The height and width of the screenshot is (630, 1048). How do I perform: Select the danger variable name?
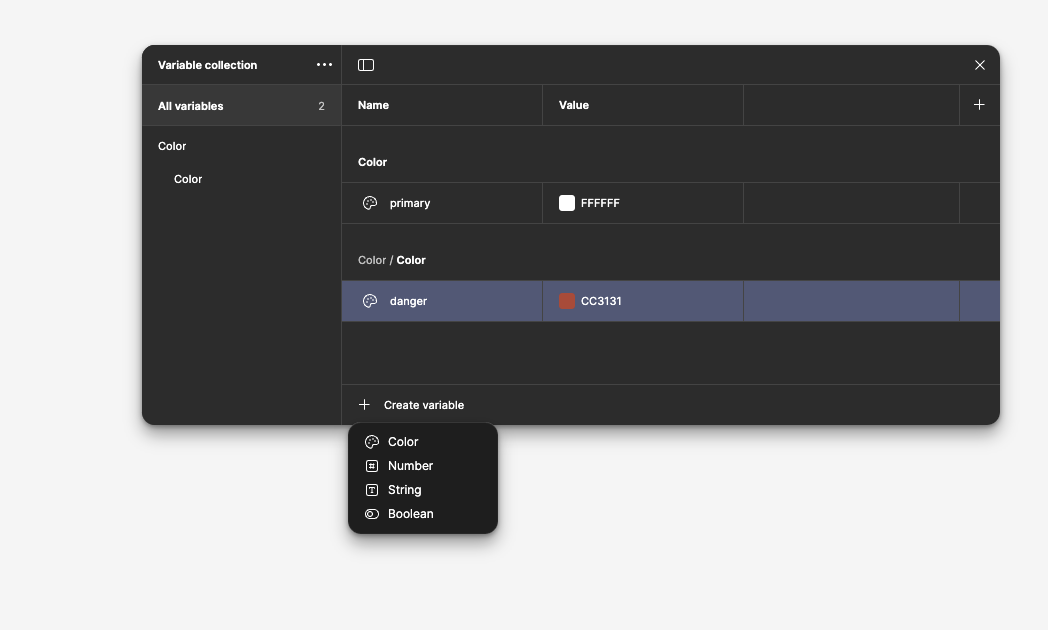point(408,301)
